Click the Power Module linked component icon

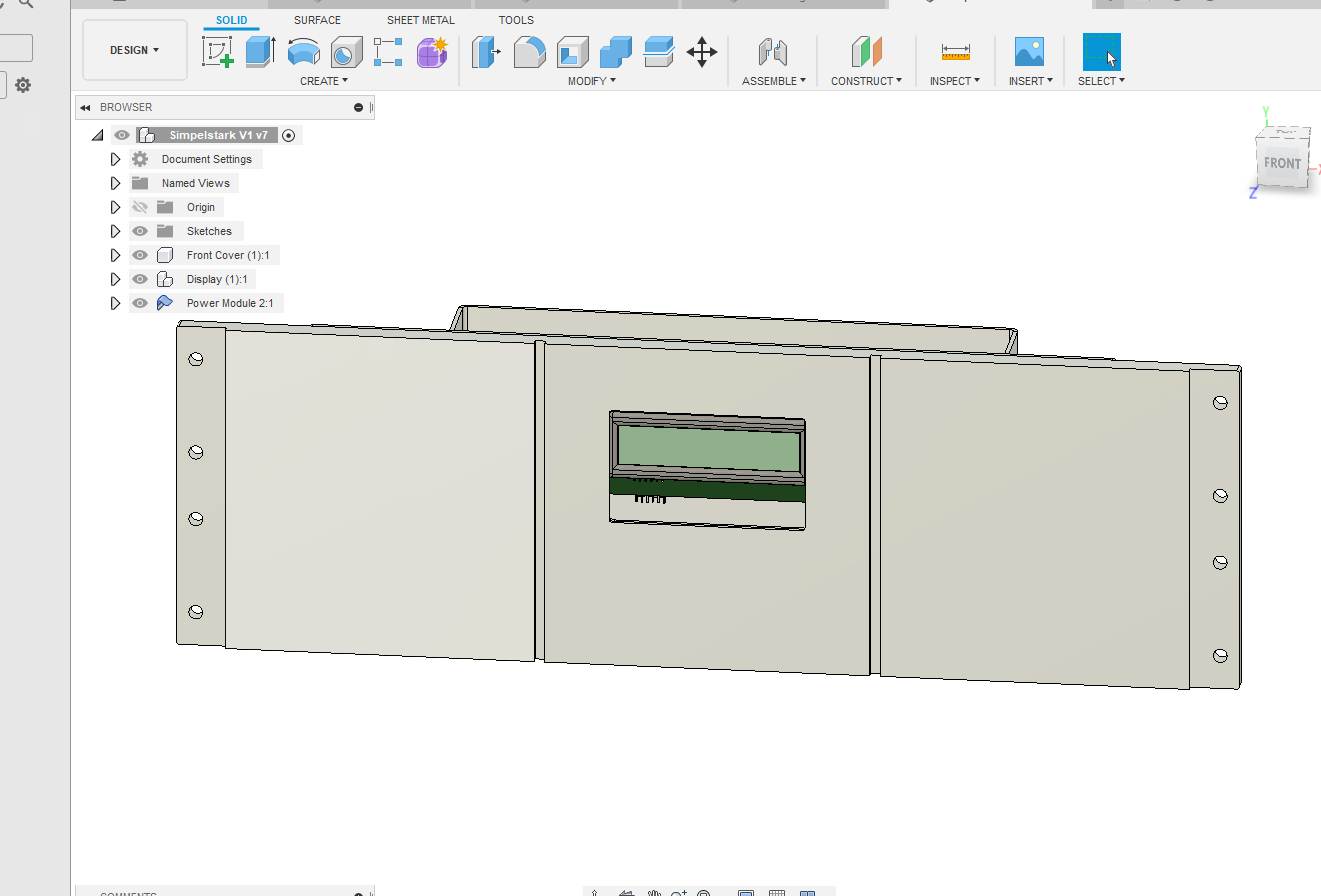tap(165, 303)
